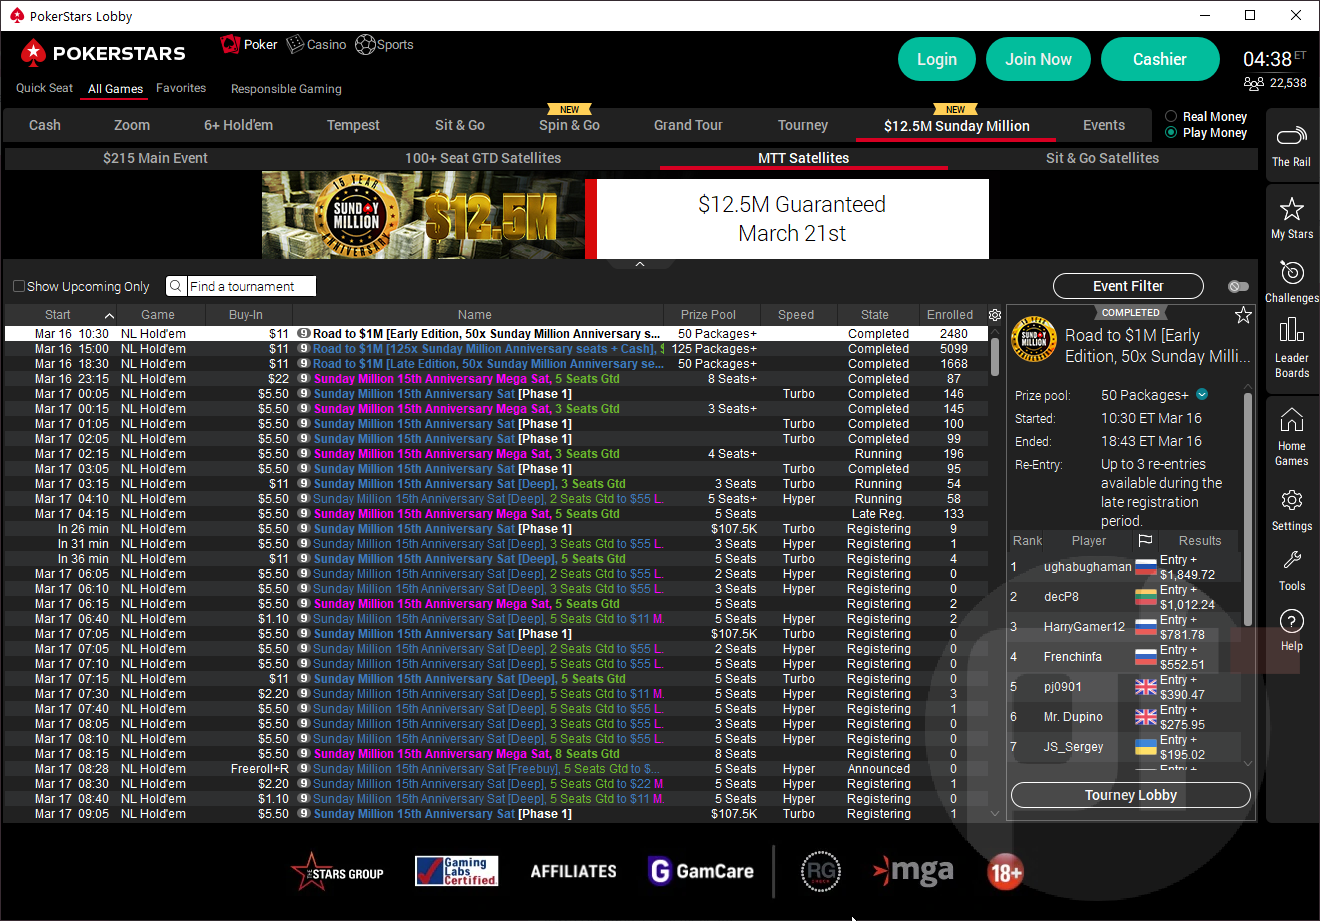Screen dimensions: 1320x921
Task: Focus the Find a tournament field
Action: pos(250,286)
